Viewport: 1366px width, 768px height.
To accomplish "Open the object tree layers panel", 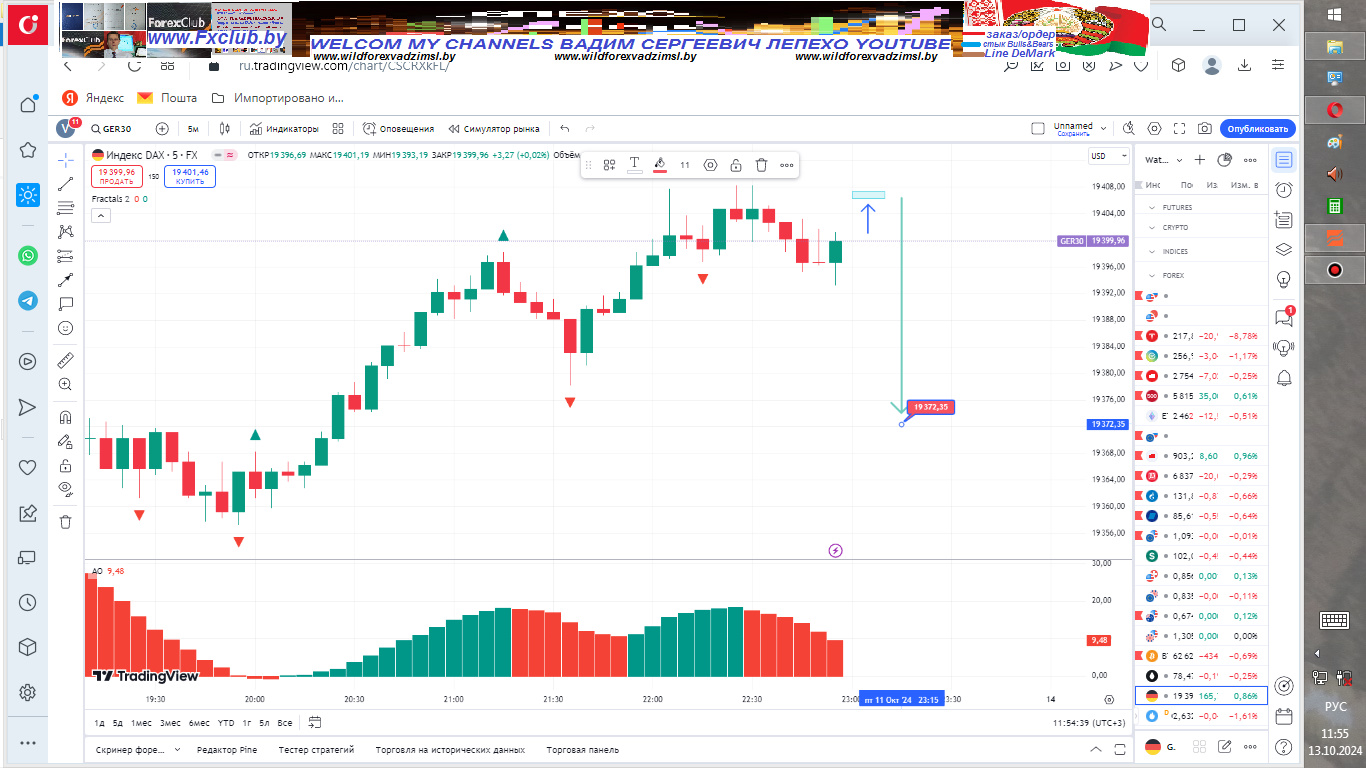I will [x=1284, y=250].
